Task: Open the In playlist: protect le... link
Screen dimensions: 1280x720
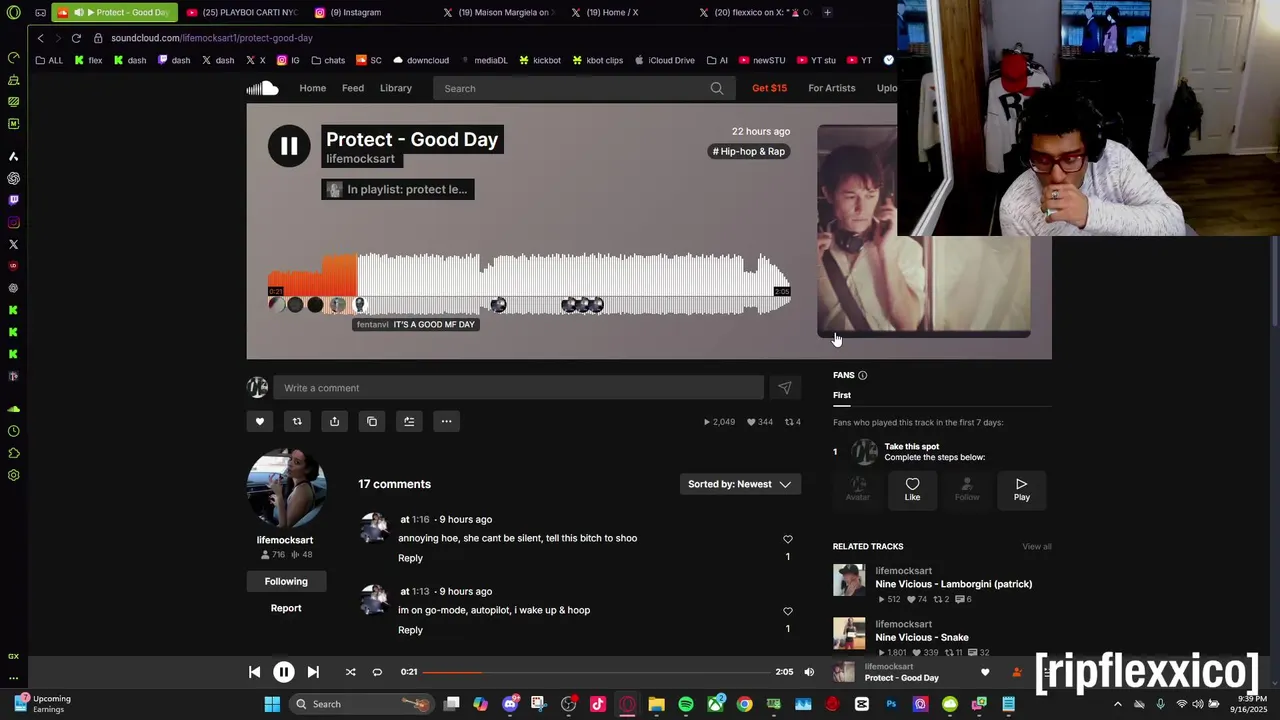Action: (x=398, y=189)
